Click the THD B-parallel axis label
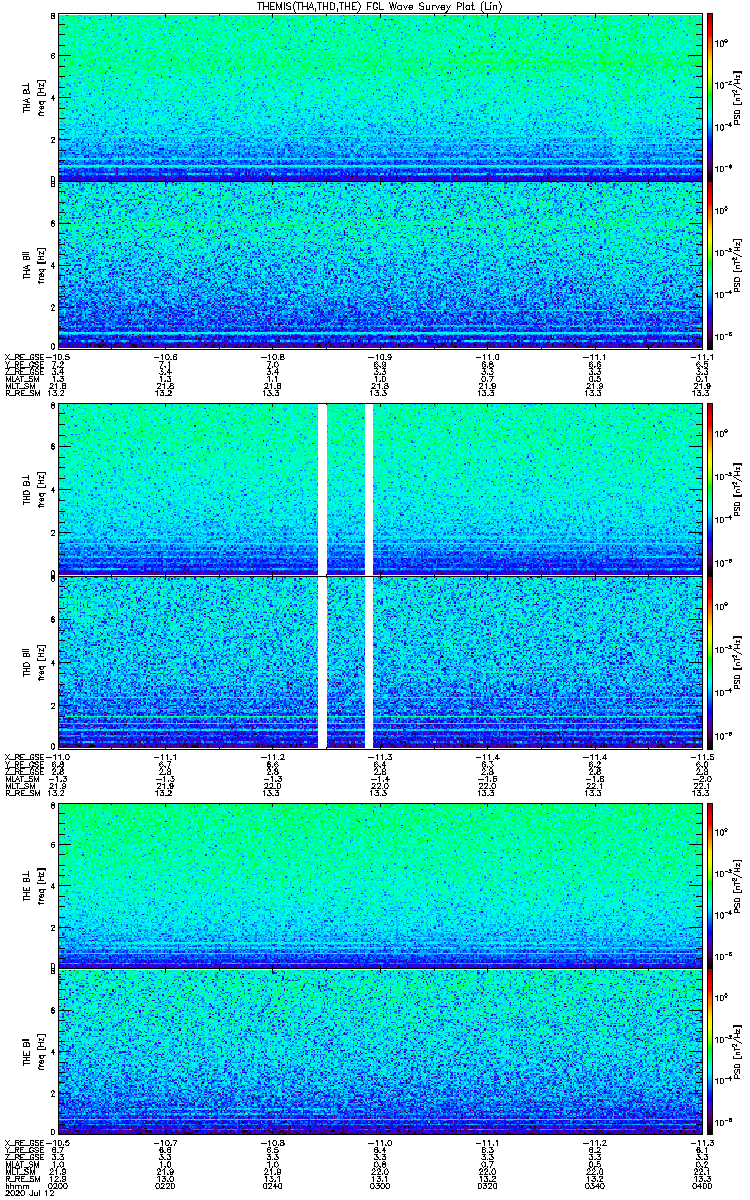750x1200 pixels. [28, 662]
